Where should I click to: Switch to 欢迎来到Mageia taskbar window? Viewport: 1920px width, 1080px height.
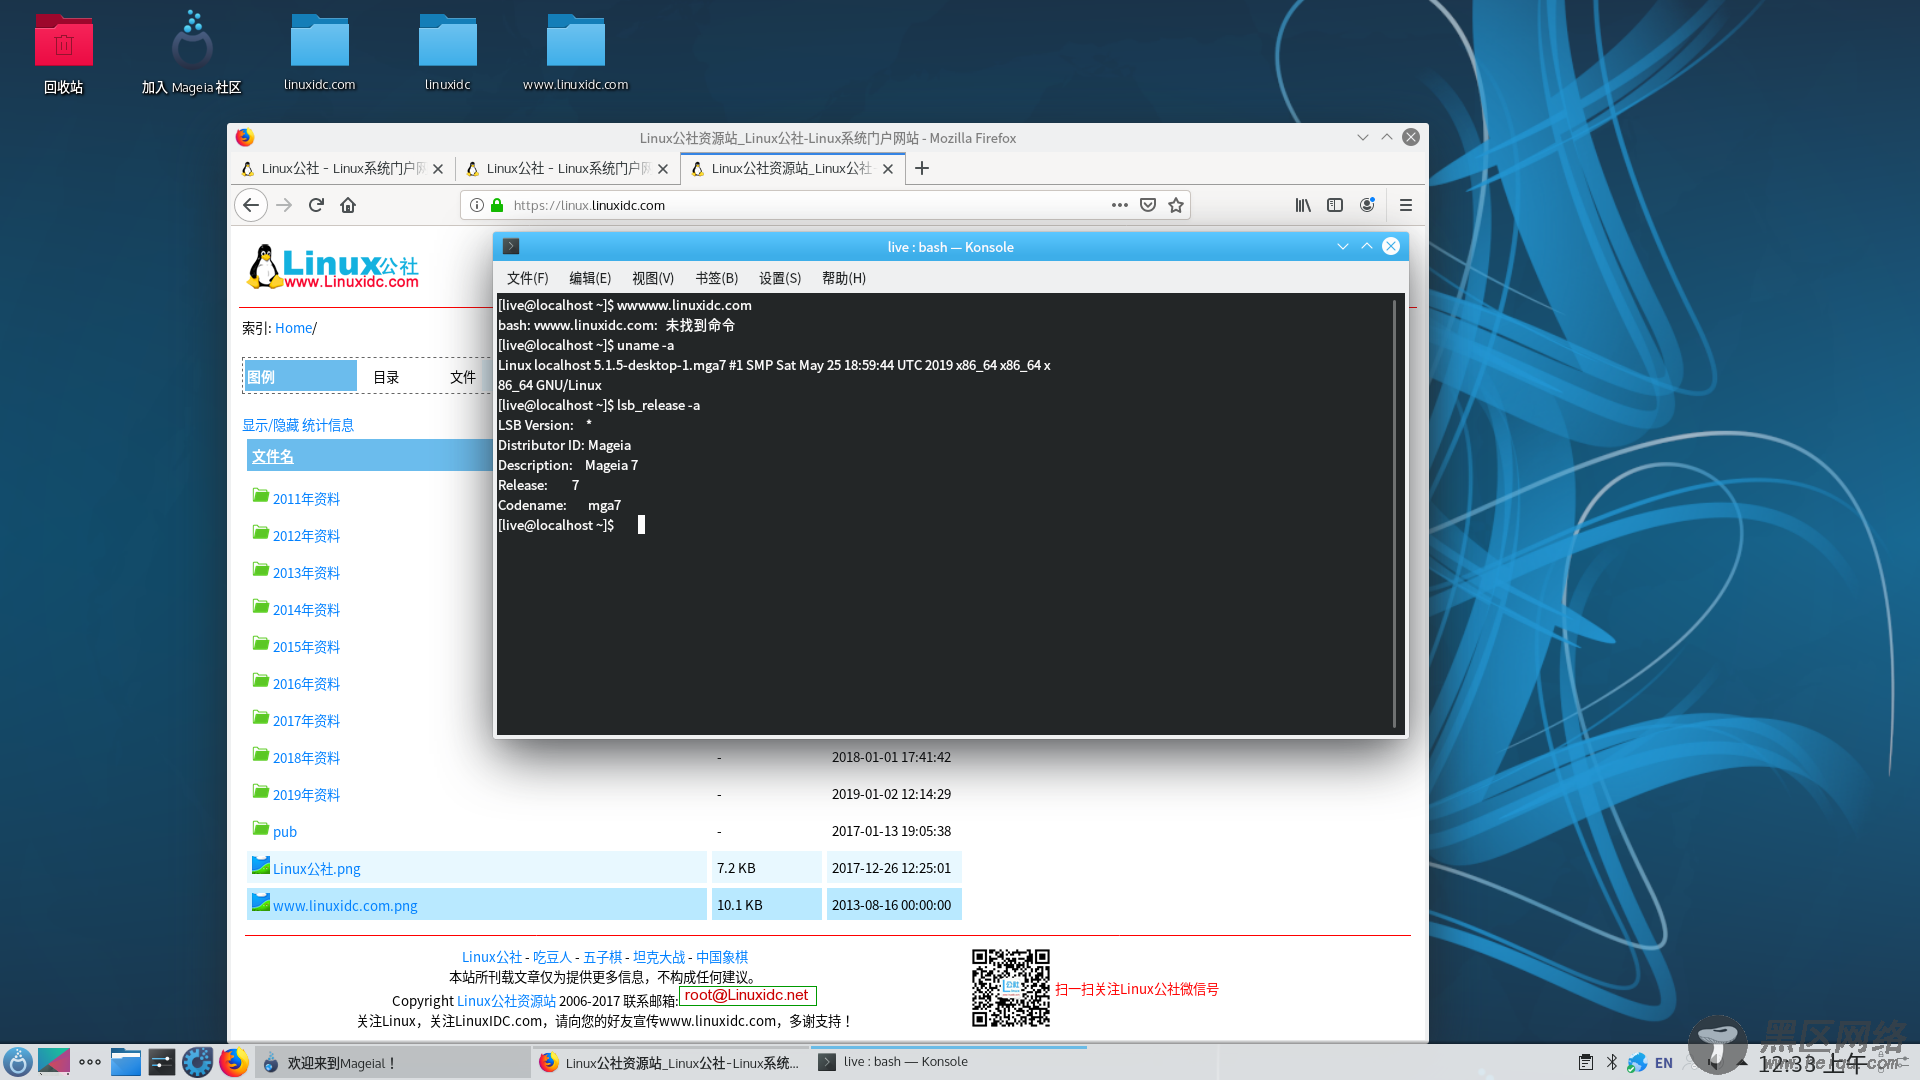[393, 1063]
